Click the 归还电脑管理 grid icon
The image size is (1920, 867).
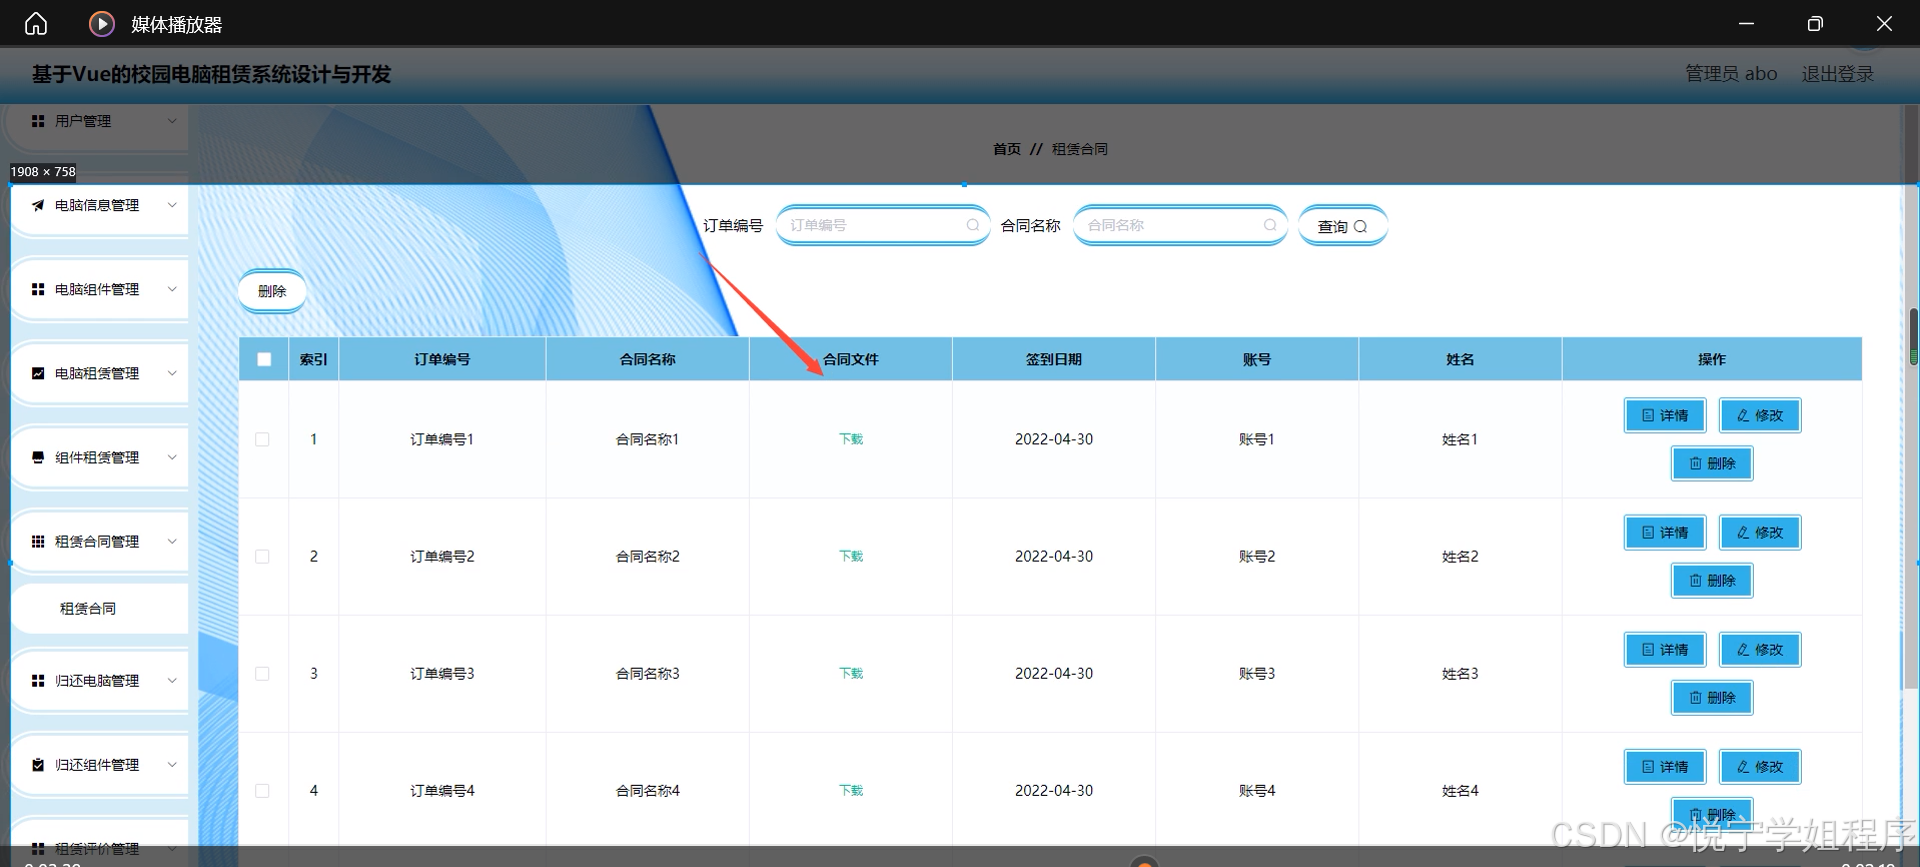click(x=38, y=680)
